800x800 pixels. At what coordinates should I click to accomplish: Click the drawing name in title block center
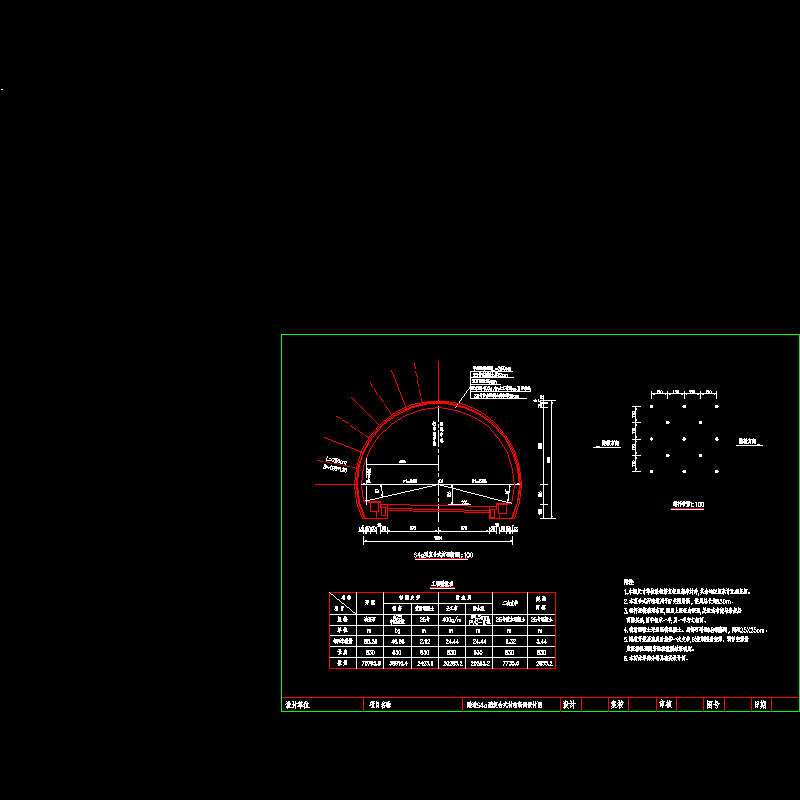pos(503,704)
